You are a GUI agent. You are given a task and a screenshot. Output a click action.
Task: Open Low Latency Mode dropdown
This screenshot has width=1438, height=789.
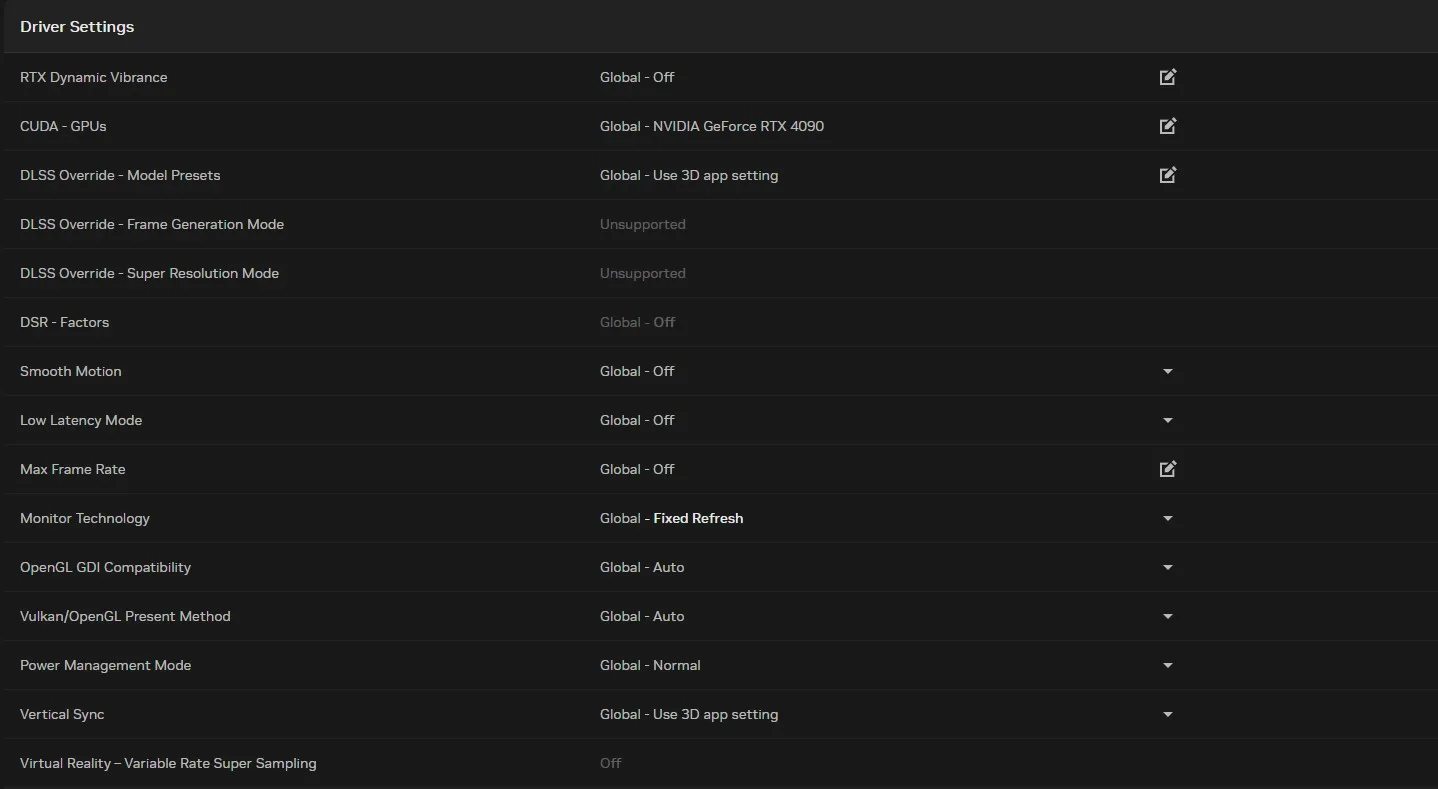tap(1167, 420)
